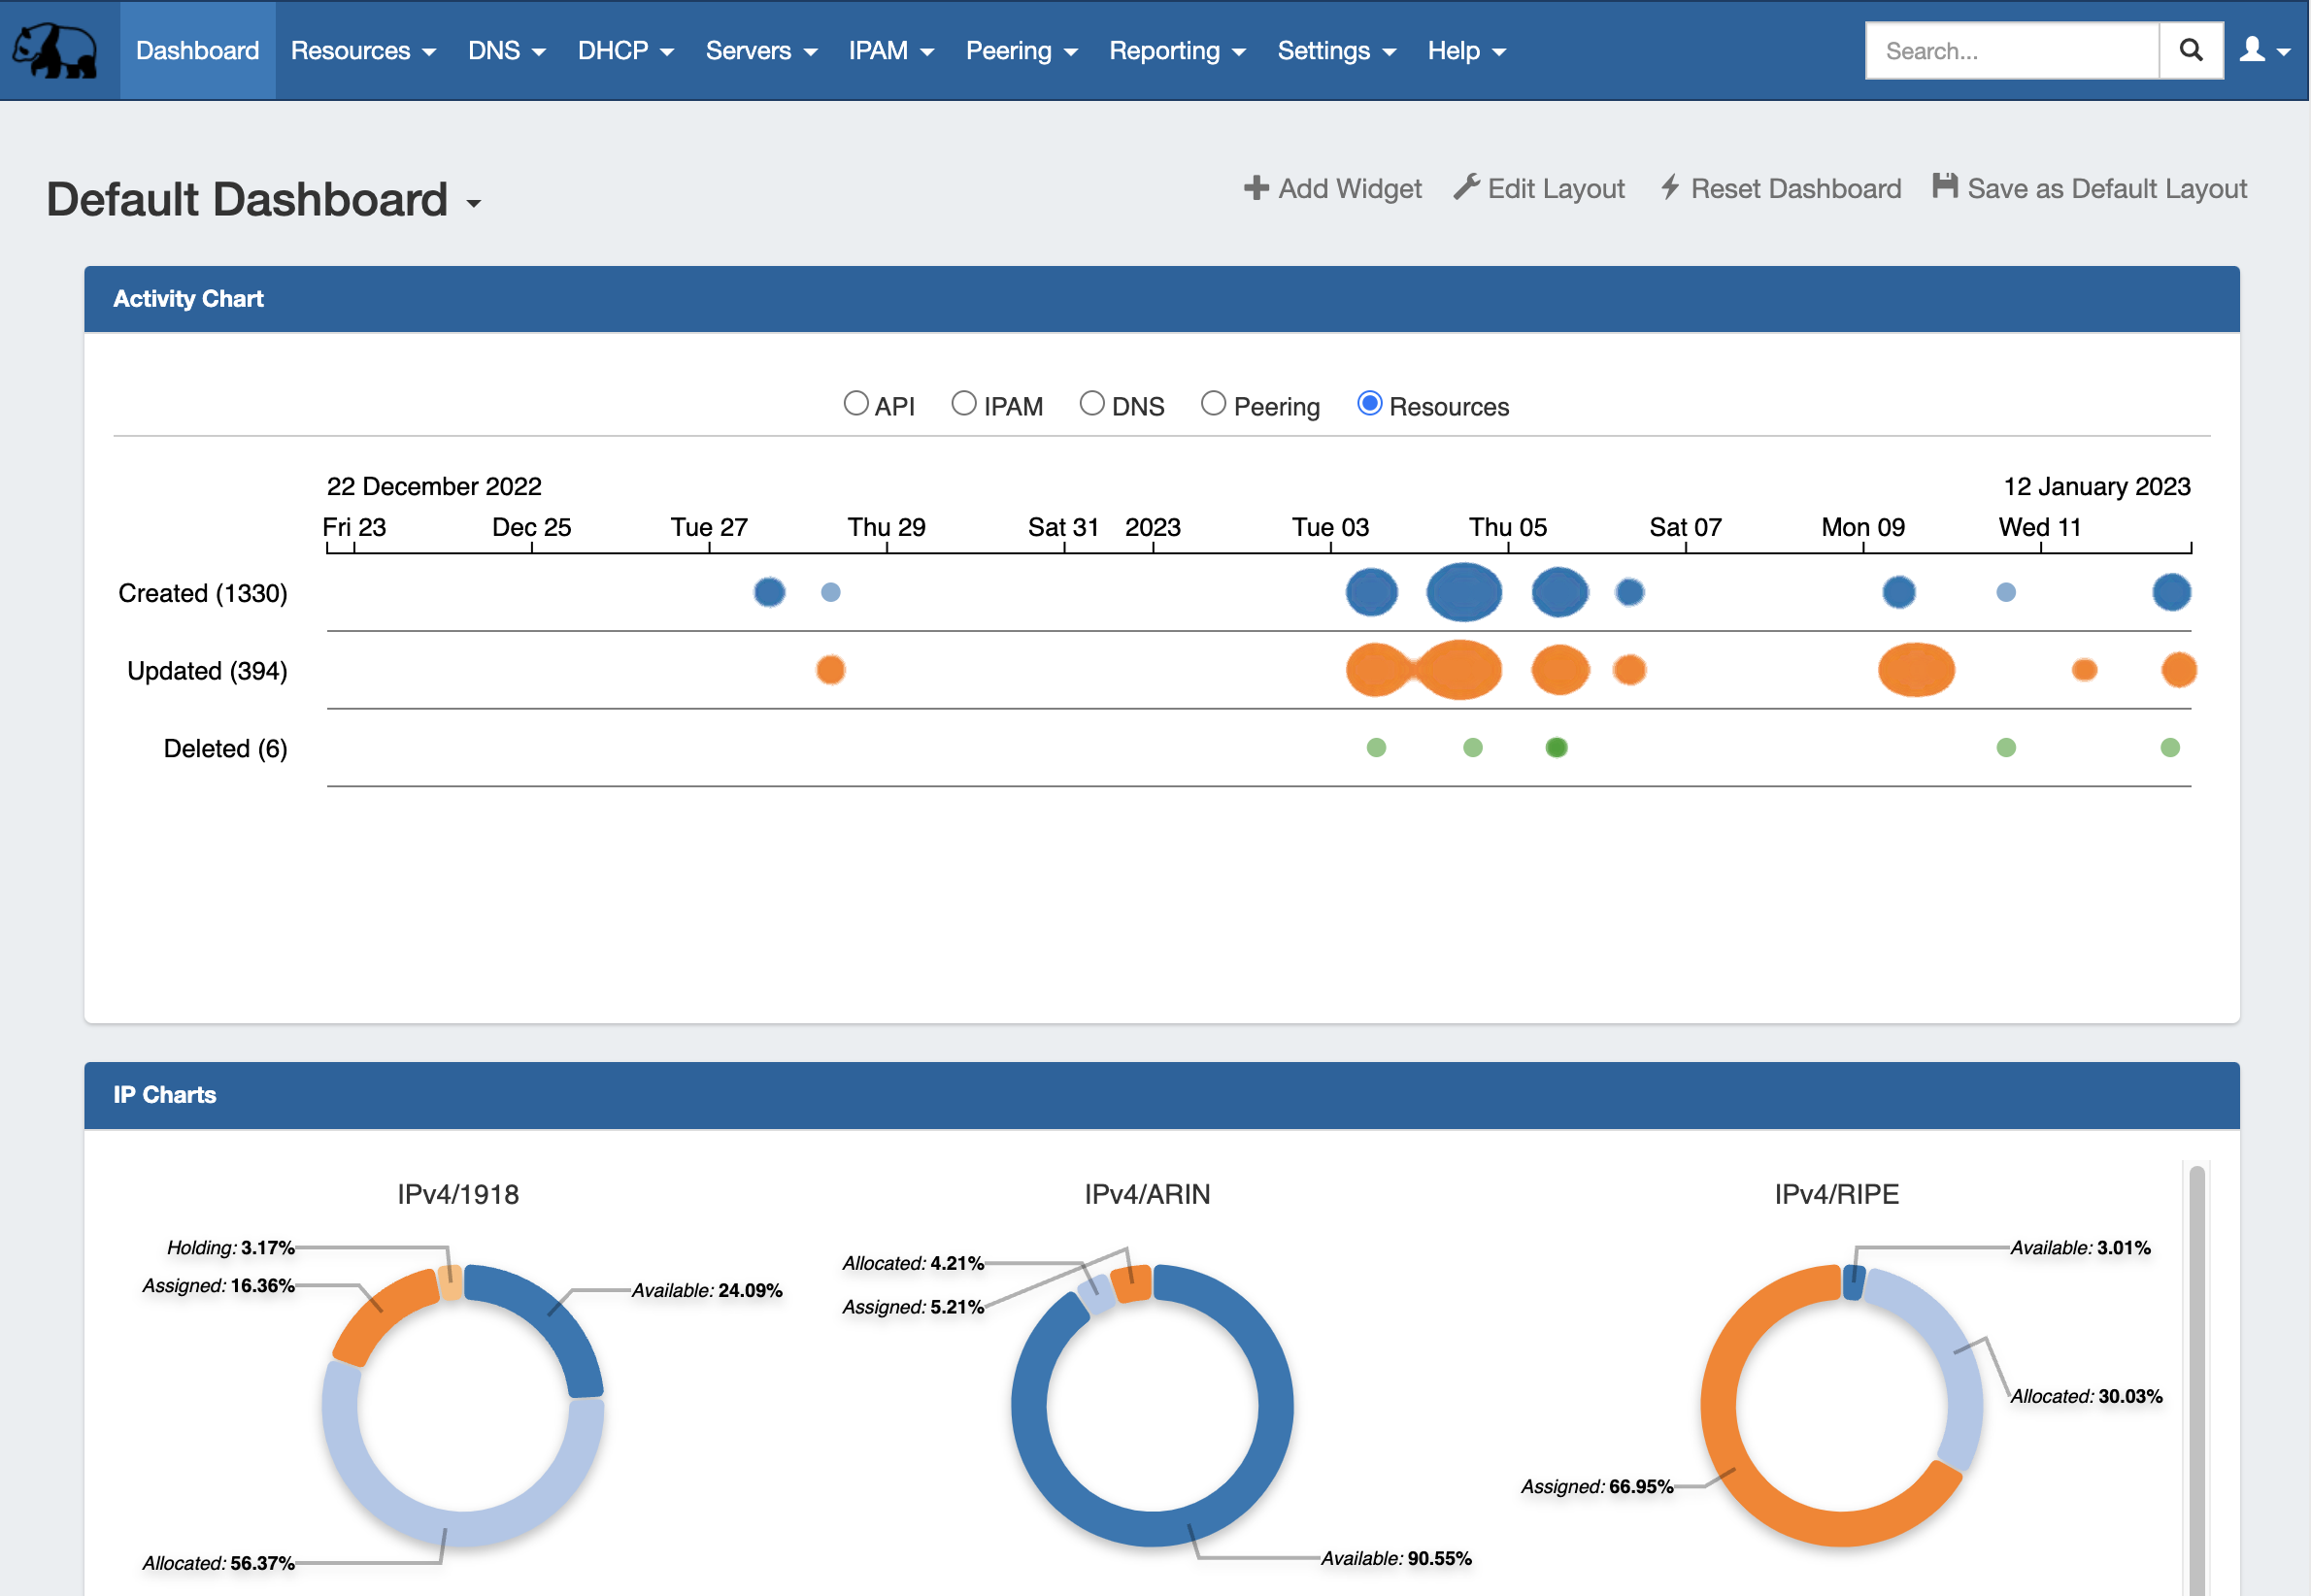Select the API radio button
The width and height of the screenshot is (2311, 1596).
tap(856, 404)
